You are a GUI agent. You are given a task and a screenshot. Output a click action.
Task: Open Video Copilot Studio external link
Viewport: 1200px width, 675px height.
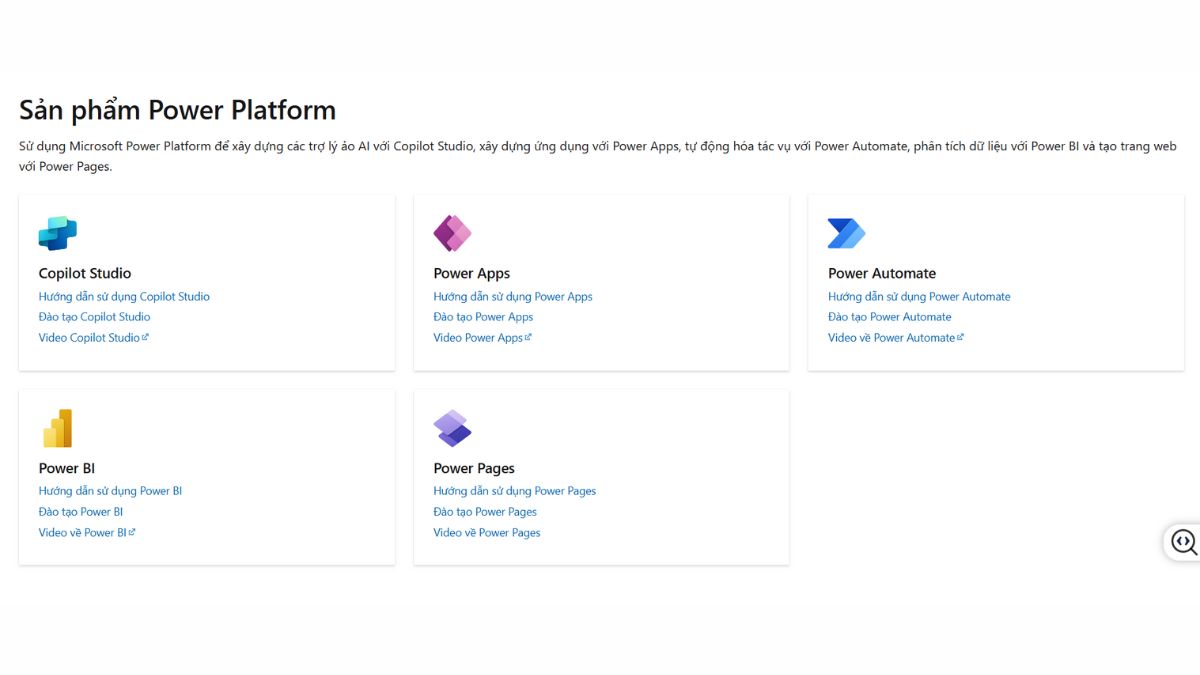[x=94, y=338]
